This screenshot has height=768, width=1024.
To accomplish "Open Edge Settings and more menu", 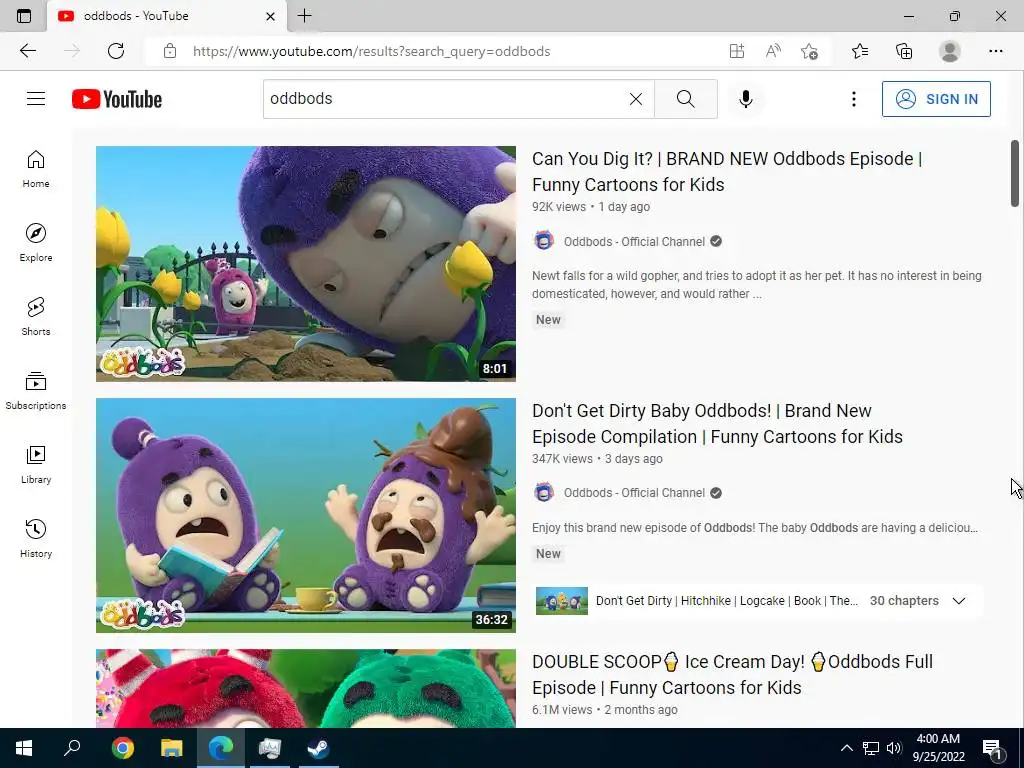I will click(x=995, y=51).
